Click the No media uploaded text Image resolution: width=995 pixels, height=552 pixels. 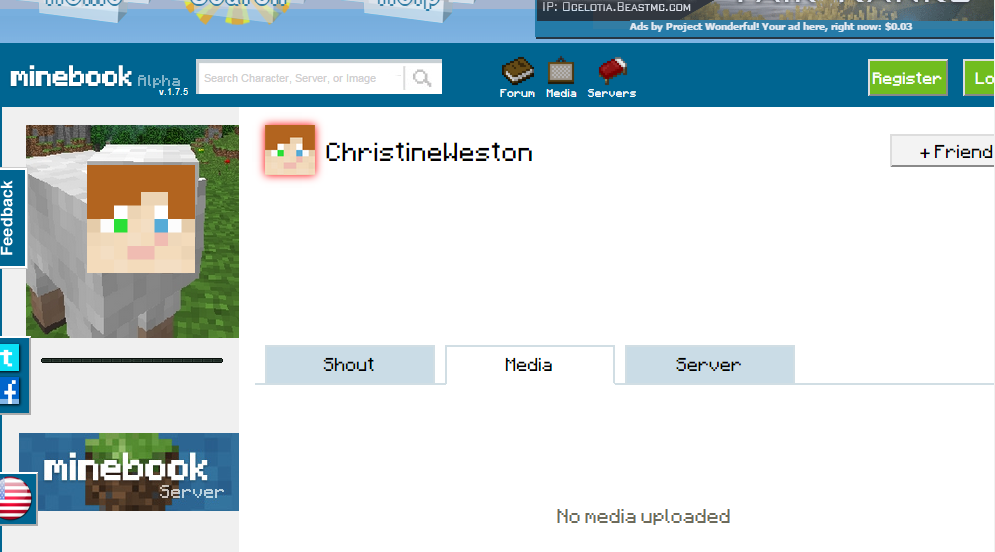tap(643, 516)
